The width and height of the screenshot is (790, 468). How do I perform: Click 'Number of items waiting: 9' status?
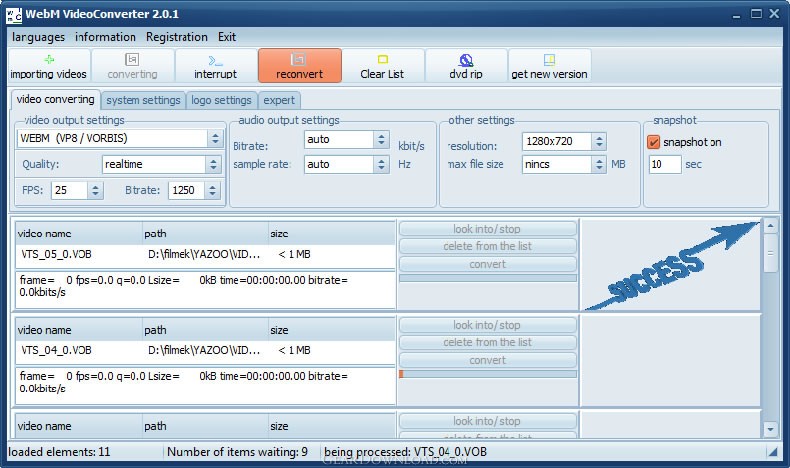click(x=237, y=452)
